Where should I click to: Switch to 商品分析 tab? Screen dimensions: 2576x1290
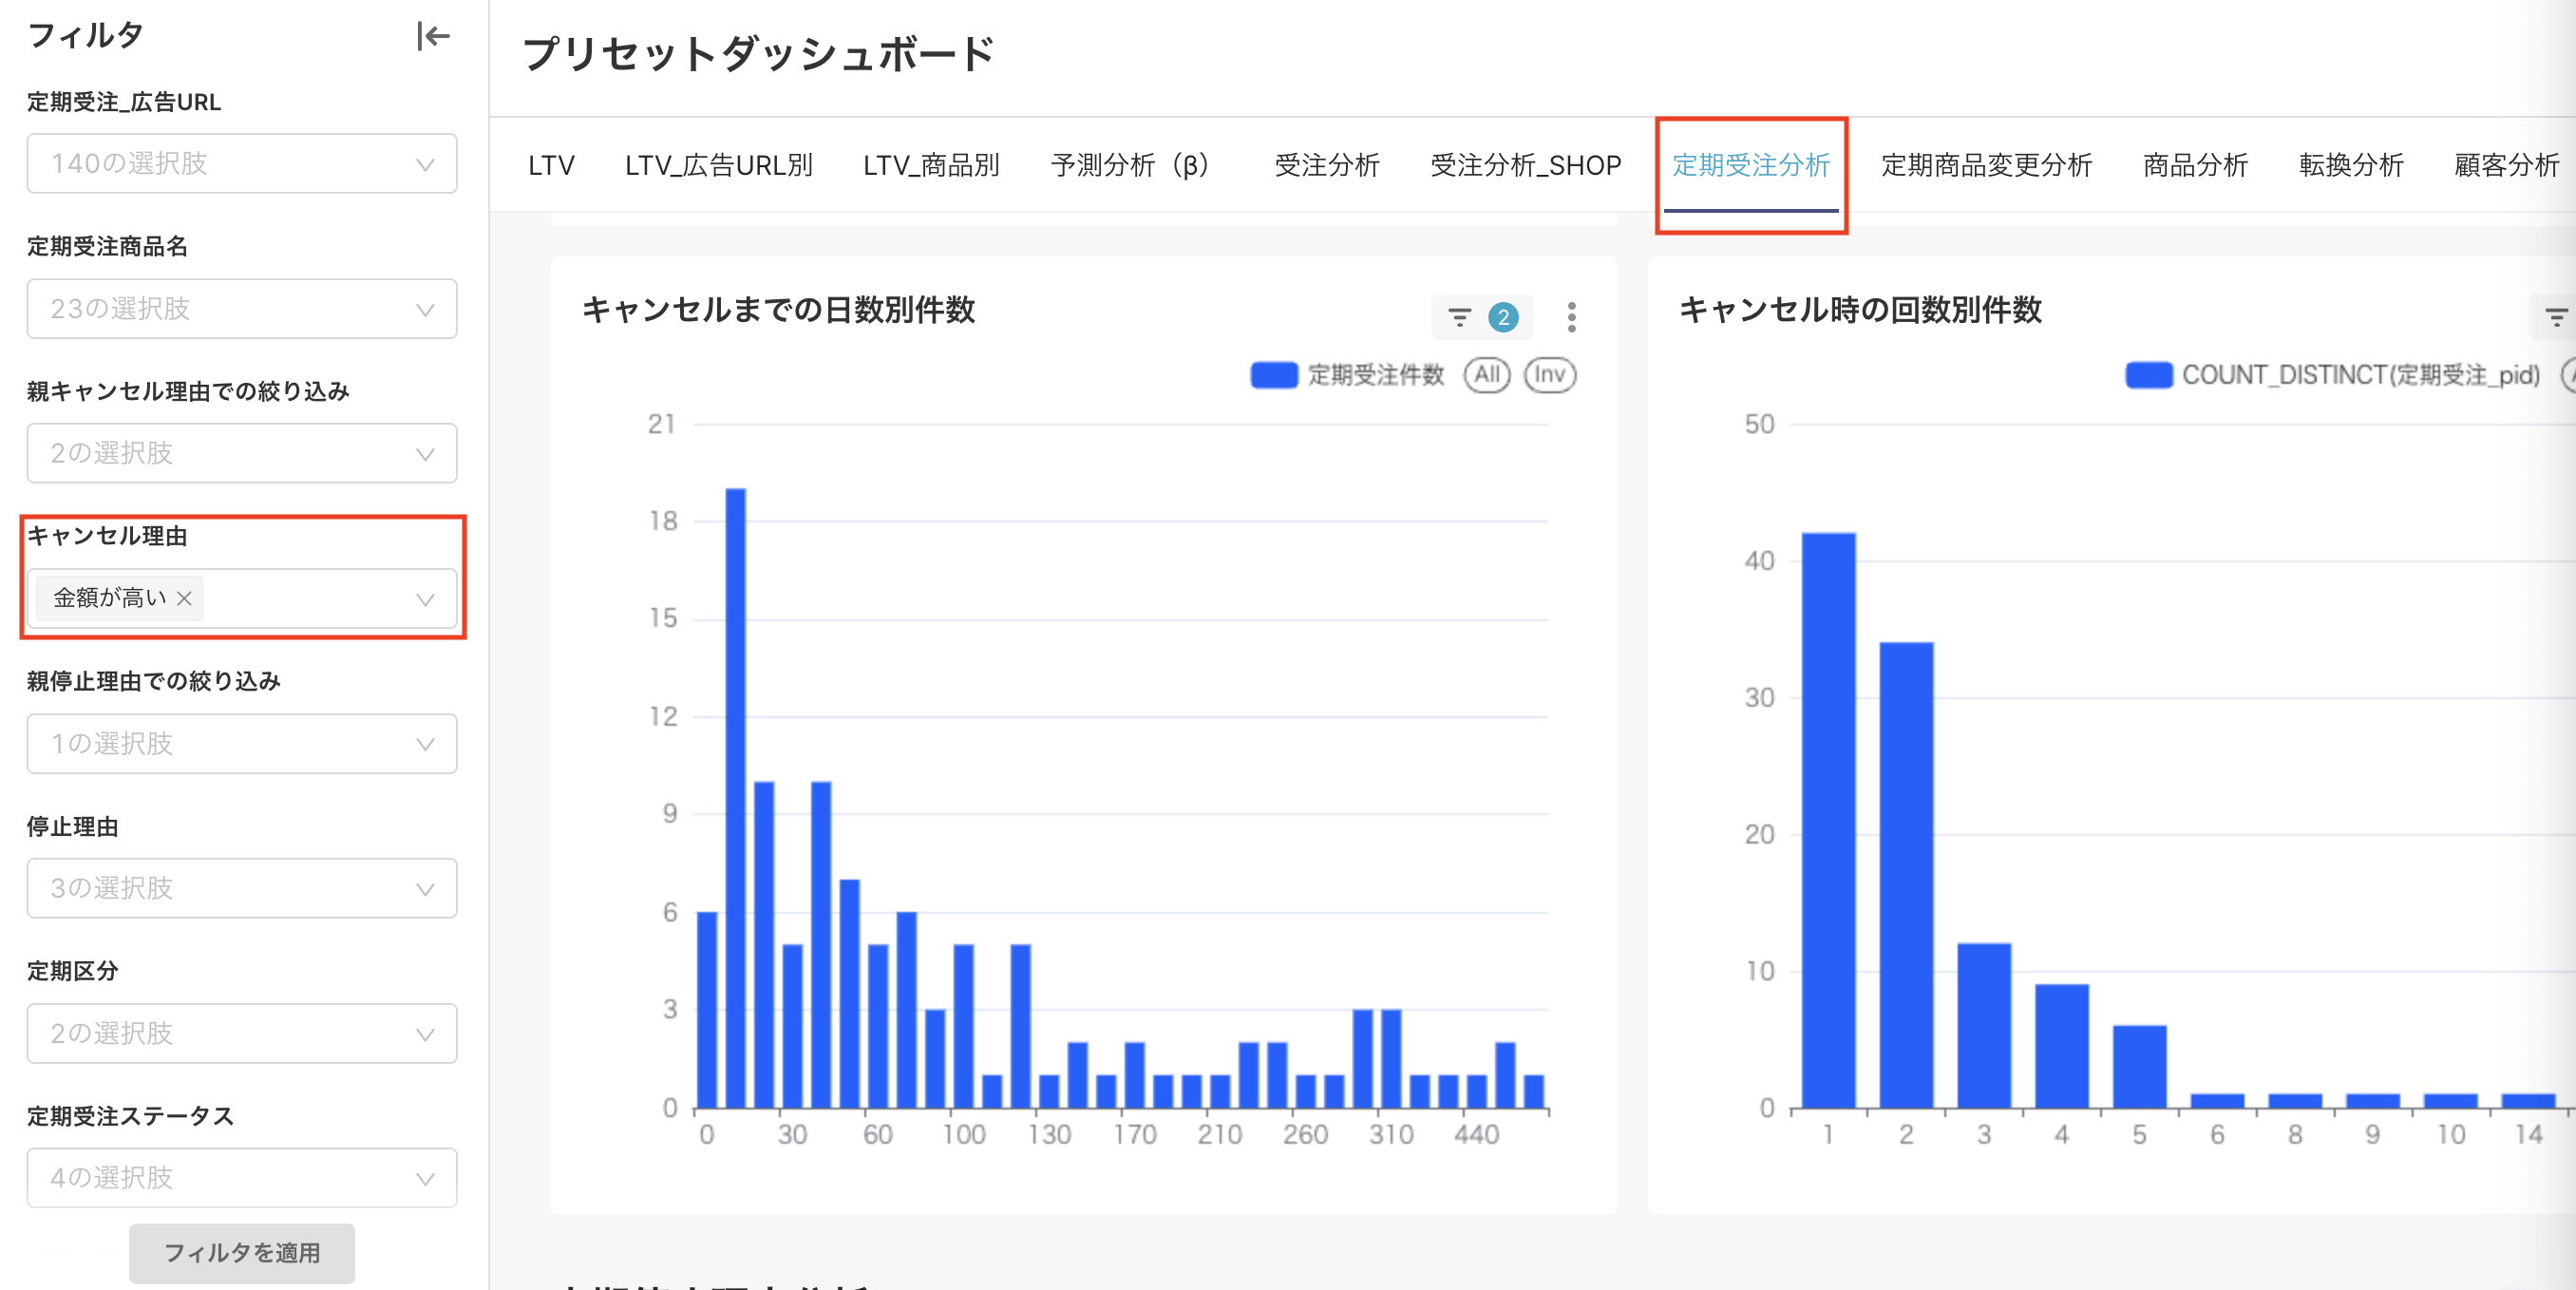coord(2195,165)
